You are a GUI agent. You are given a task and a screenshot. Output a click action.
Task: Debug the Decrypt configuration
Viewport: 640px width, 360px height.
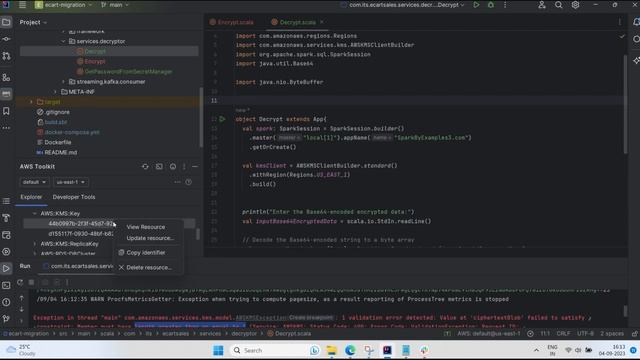pyautogui.click(x=491, y=5)
